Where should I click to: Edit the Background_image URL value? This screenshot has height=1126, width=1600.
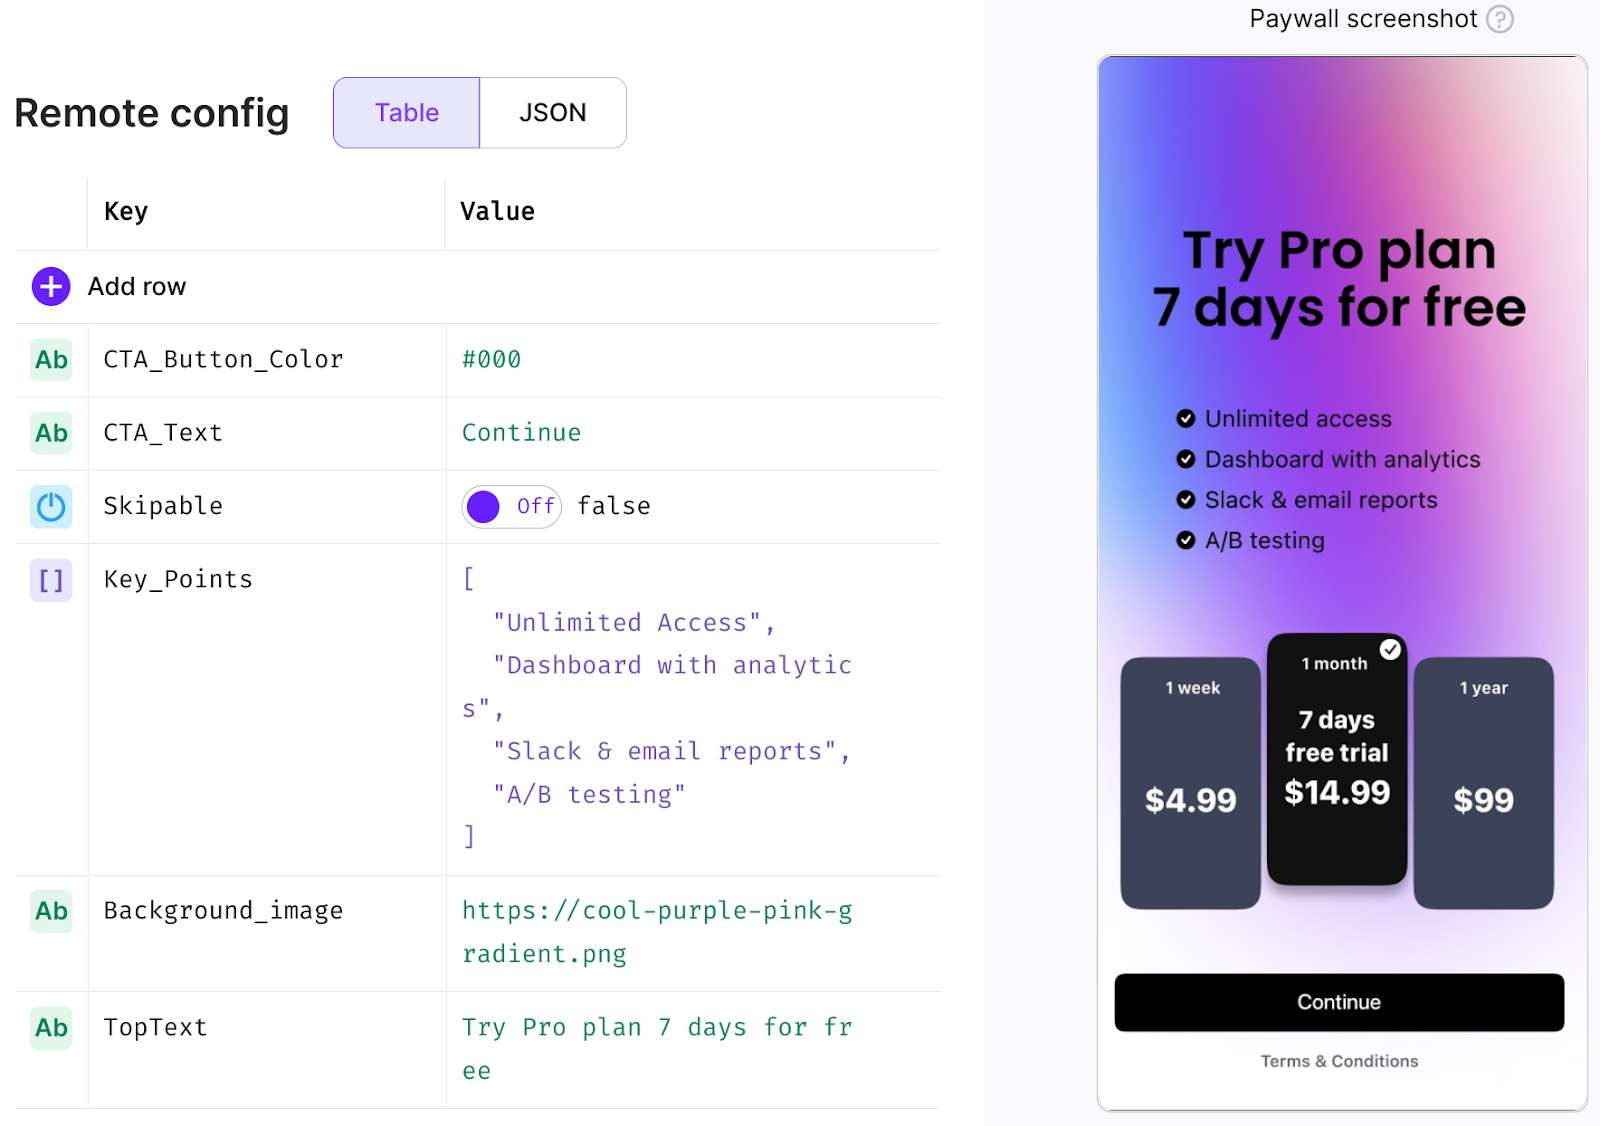(x=657, y=932)
